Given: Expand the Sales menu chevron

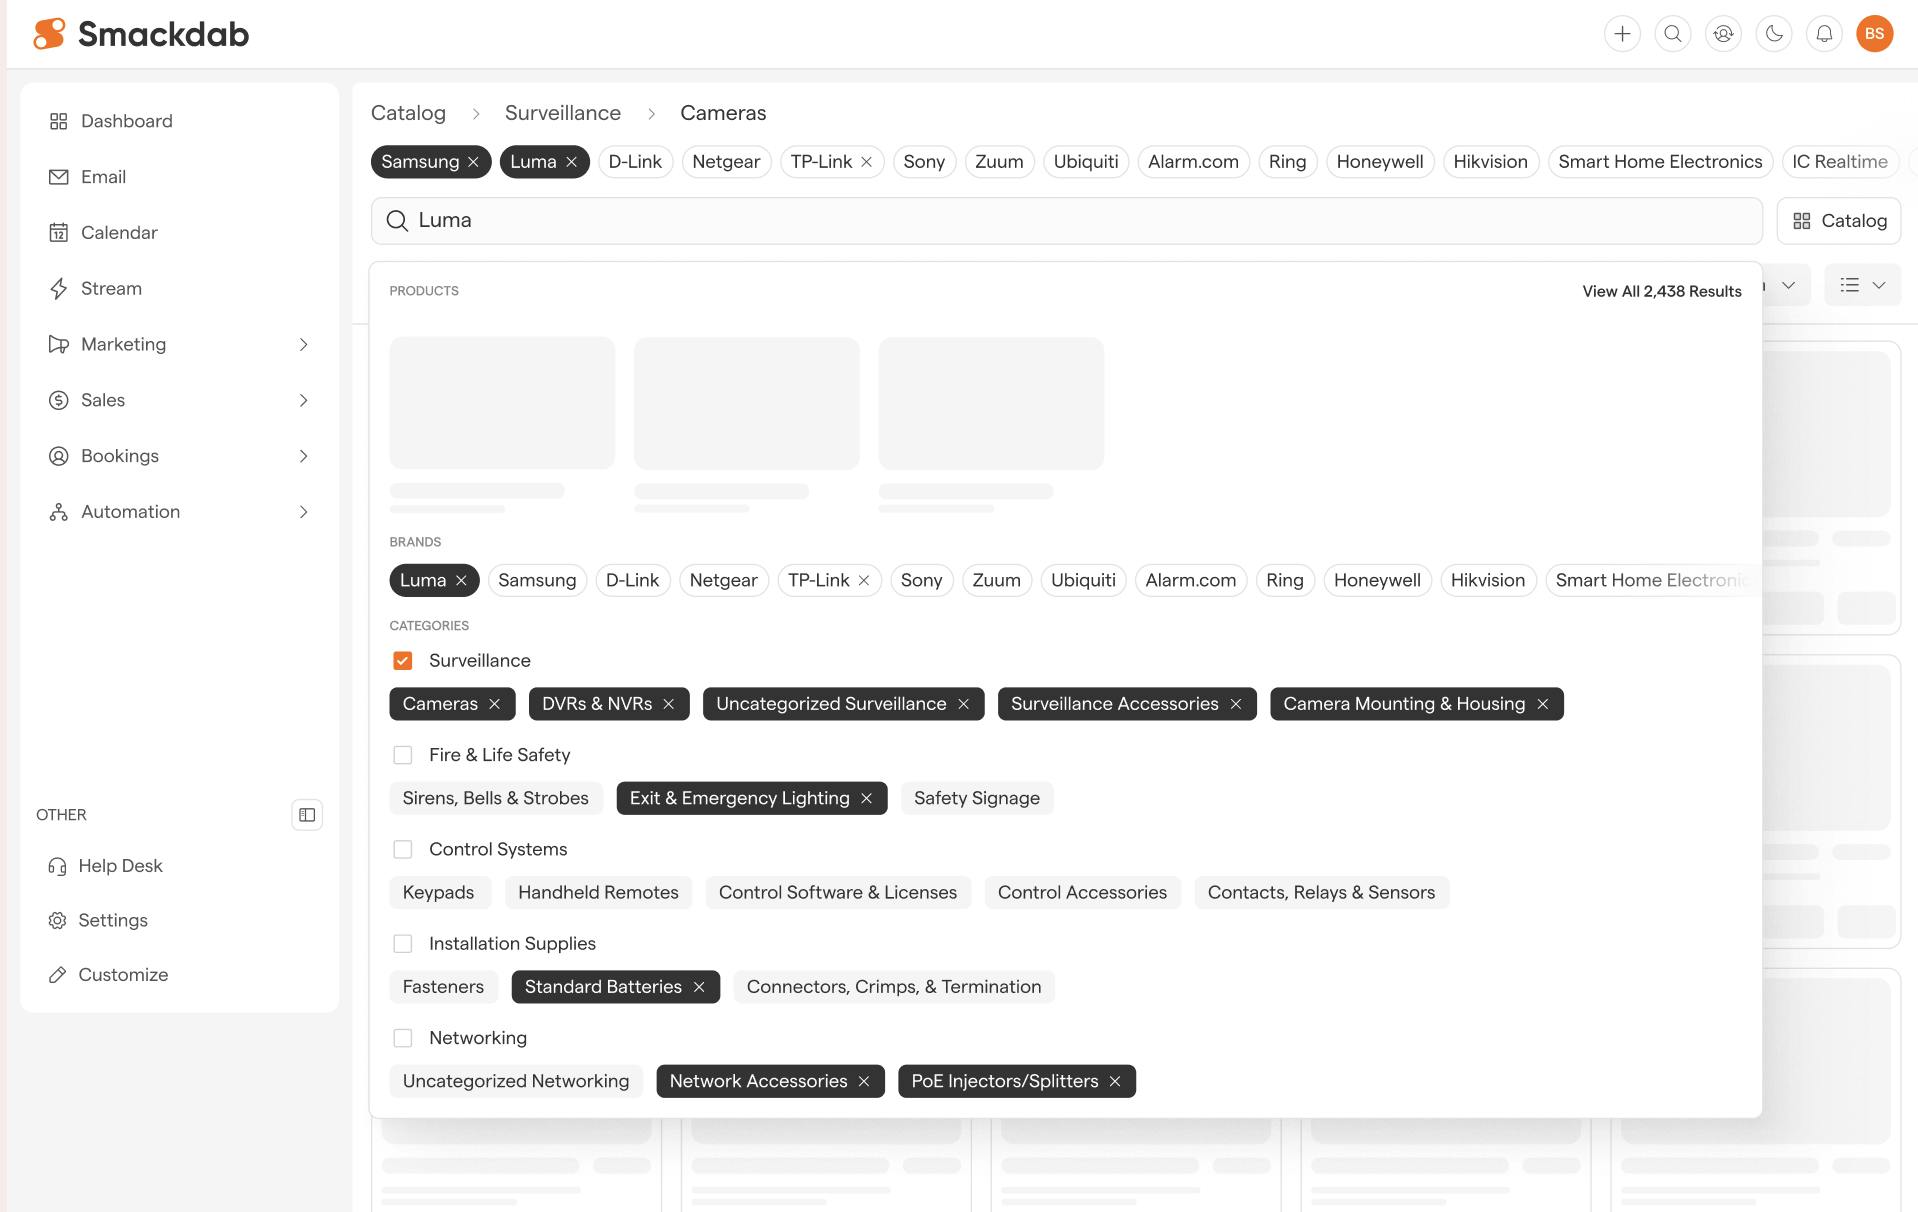Looking at the screenshot, I should [x=304, y=400].
